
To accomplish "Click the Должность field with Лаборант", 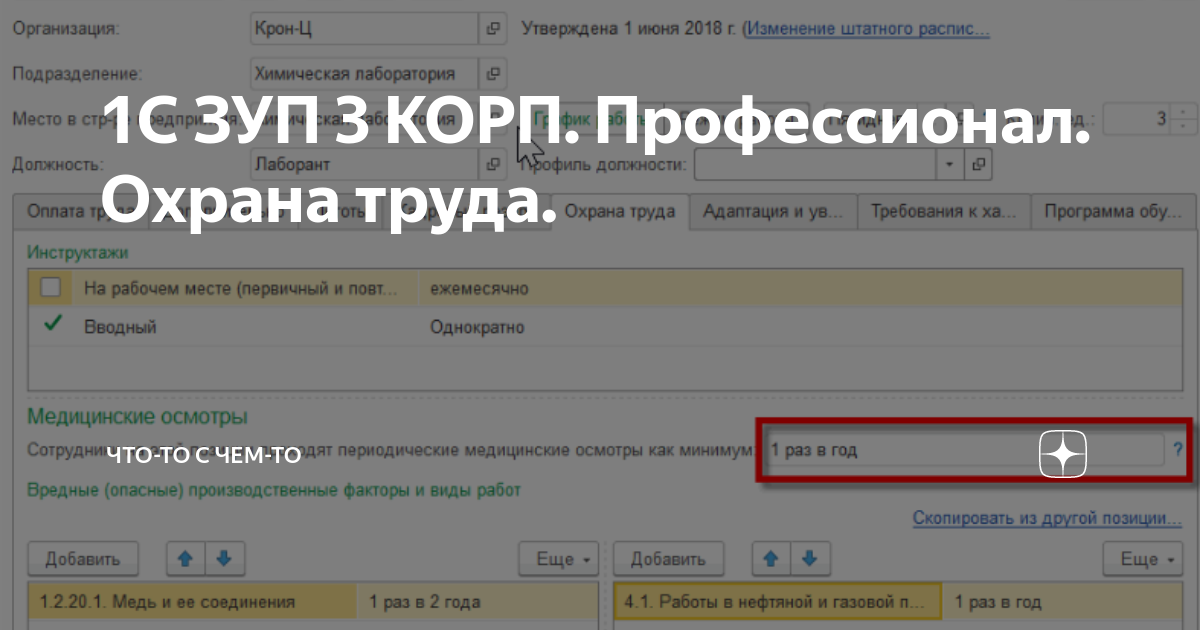I will point(364,164).
